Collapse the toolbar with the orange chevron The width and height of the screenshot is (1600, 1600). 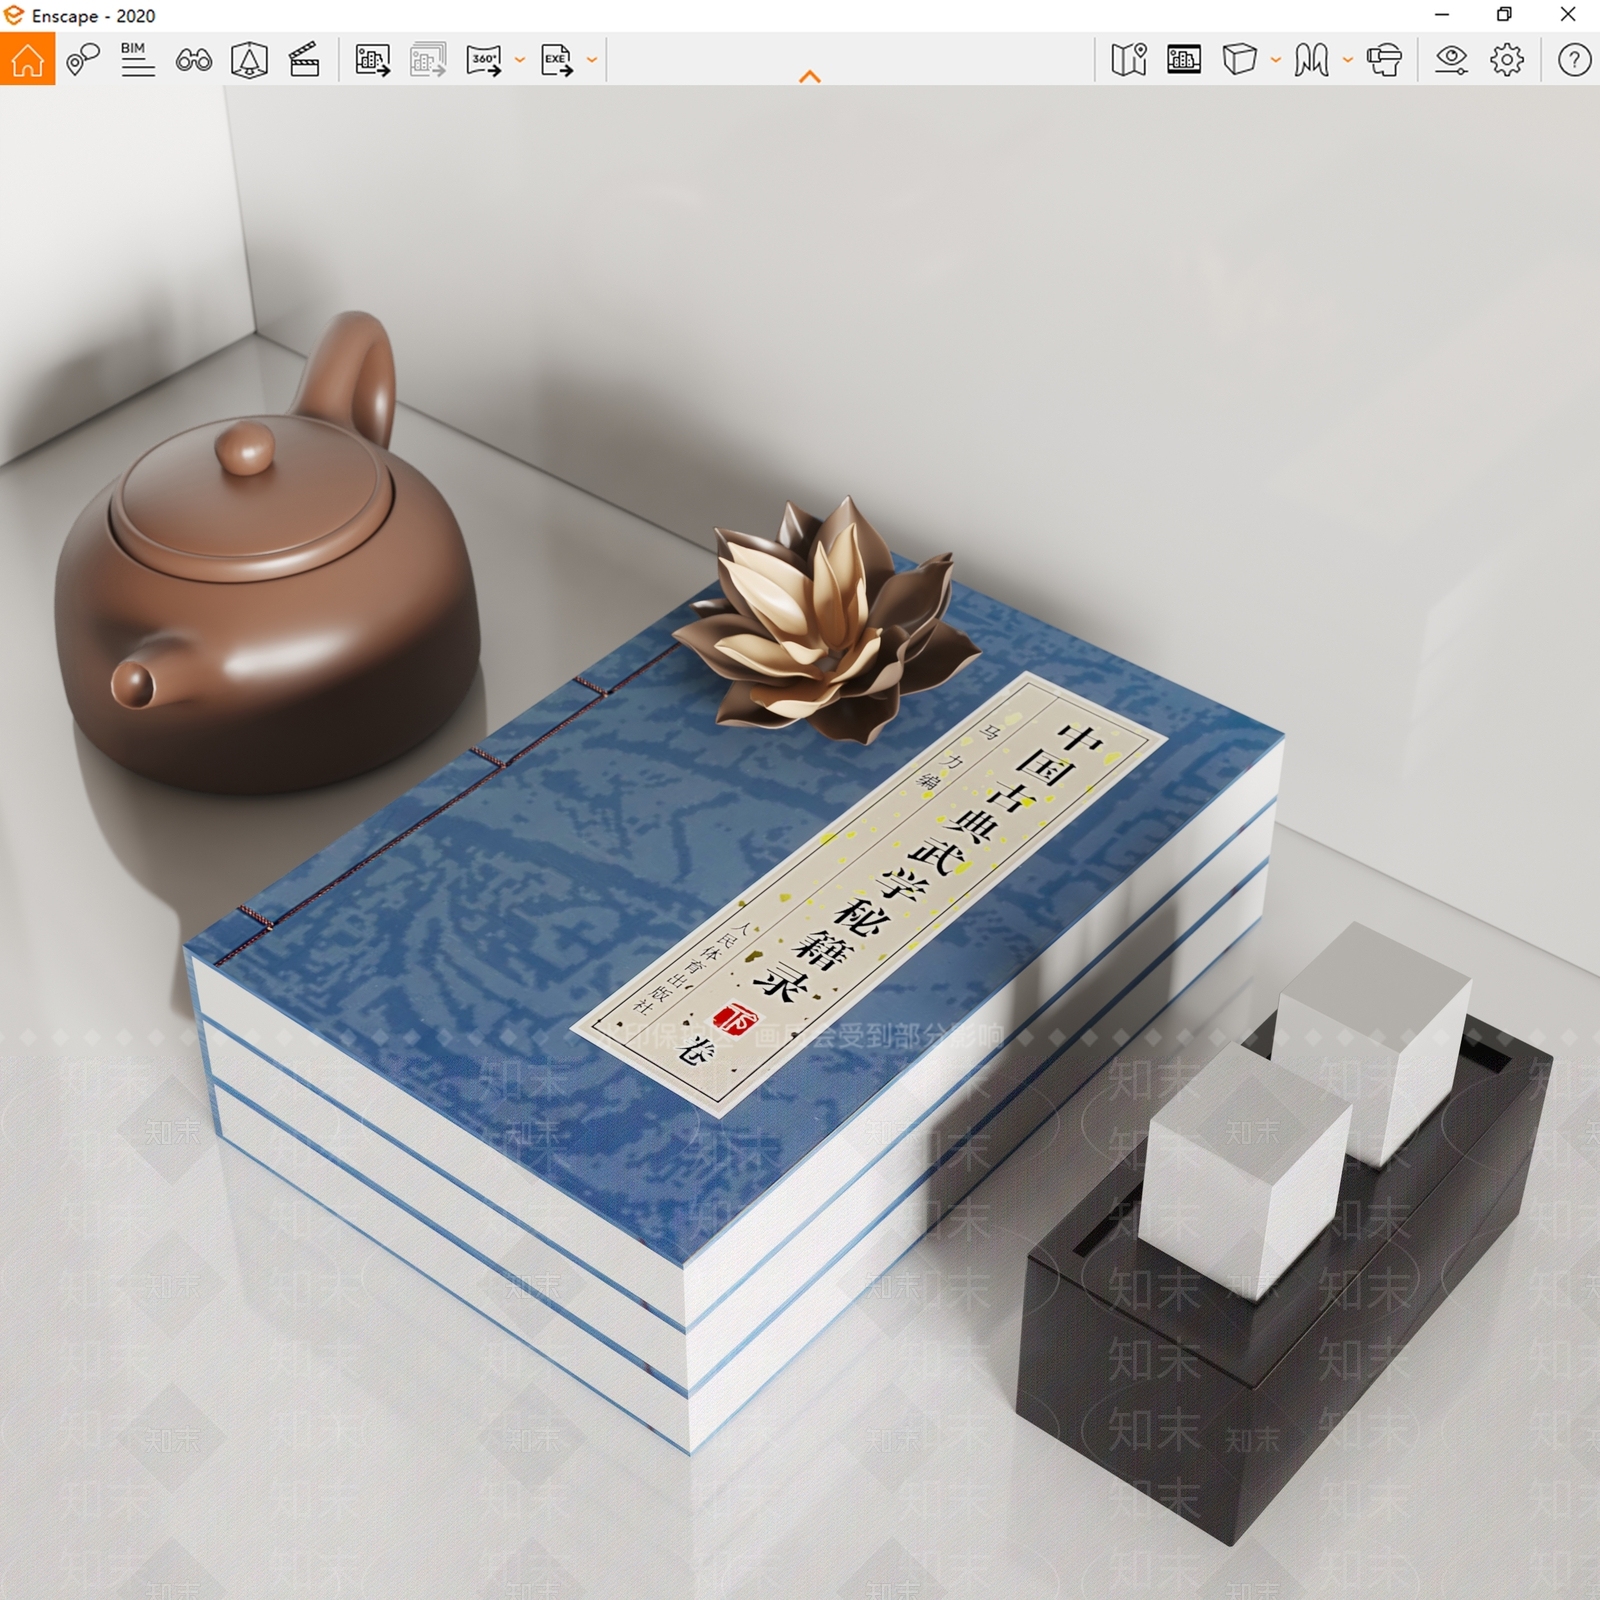coord(810,76)
